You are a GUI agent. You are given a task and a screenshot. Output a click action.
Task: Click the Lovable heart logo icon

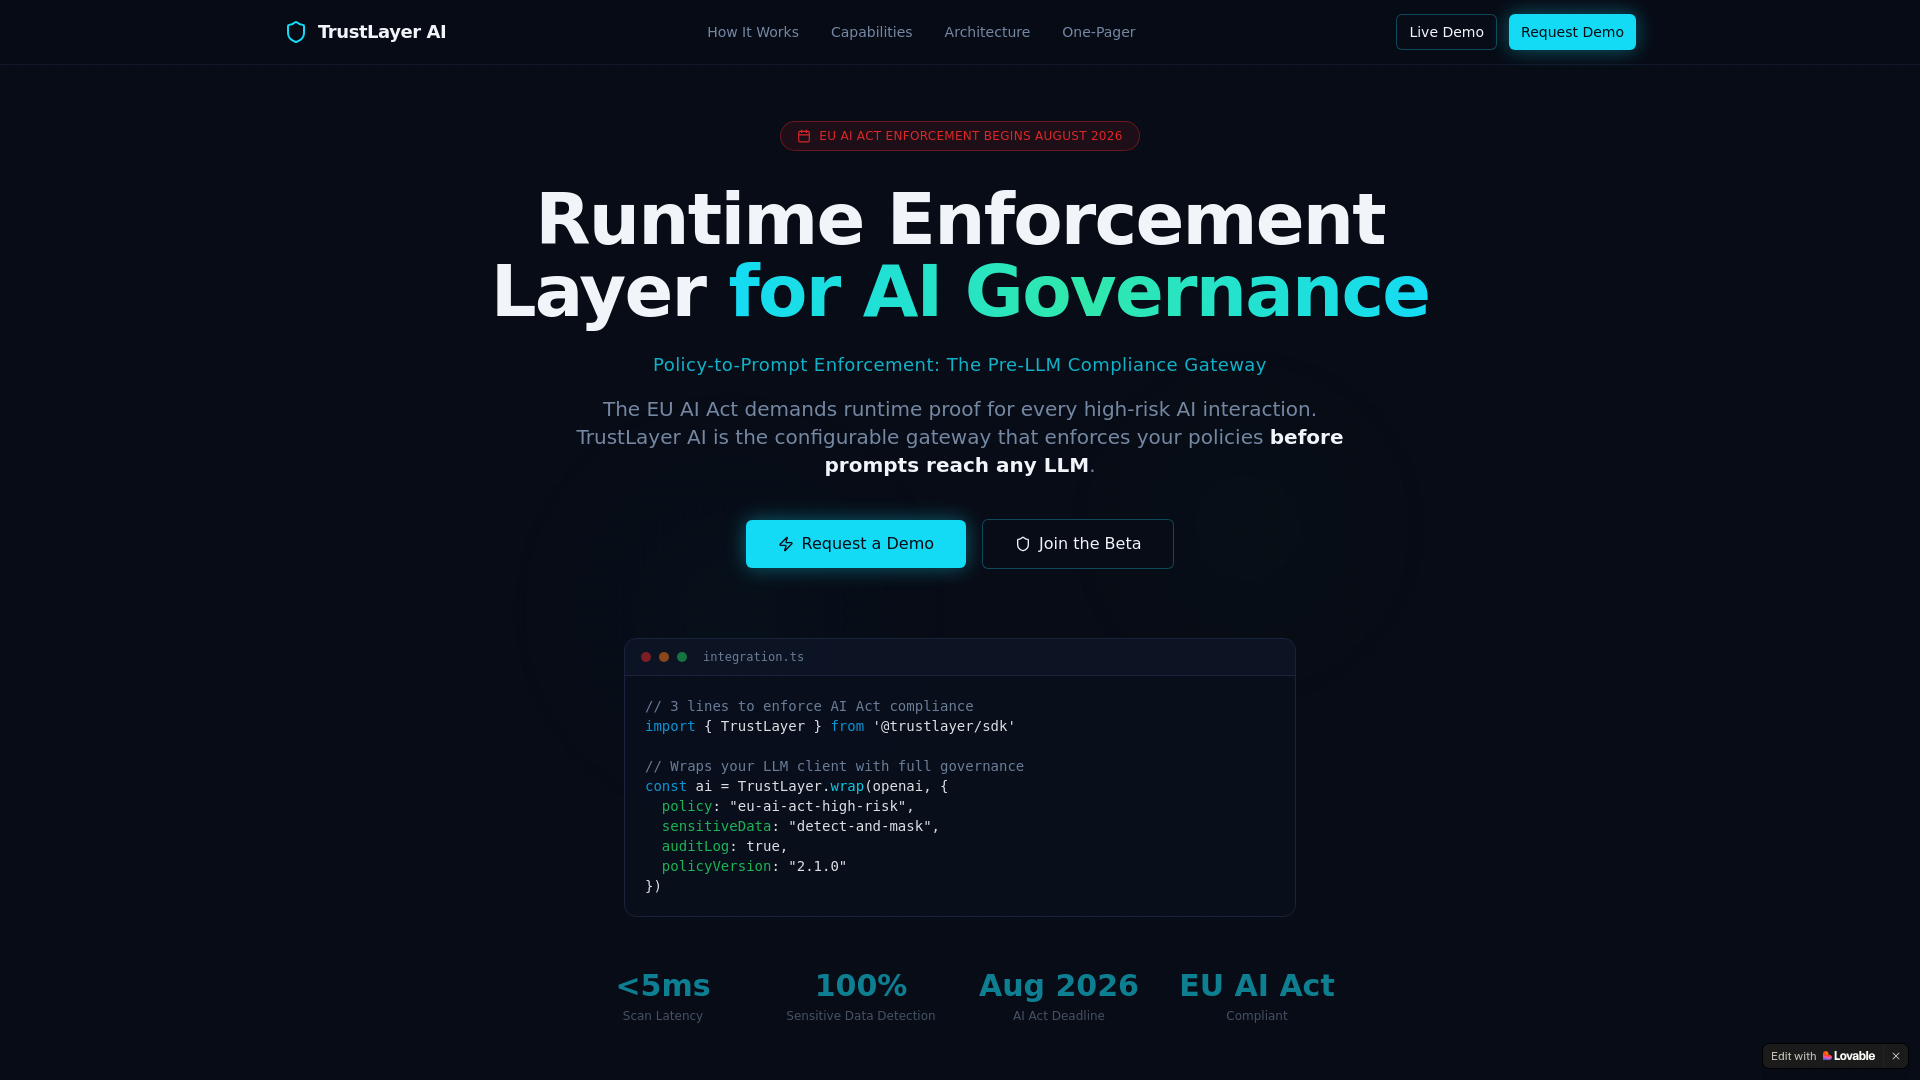[x=1827, y=1056]
